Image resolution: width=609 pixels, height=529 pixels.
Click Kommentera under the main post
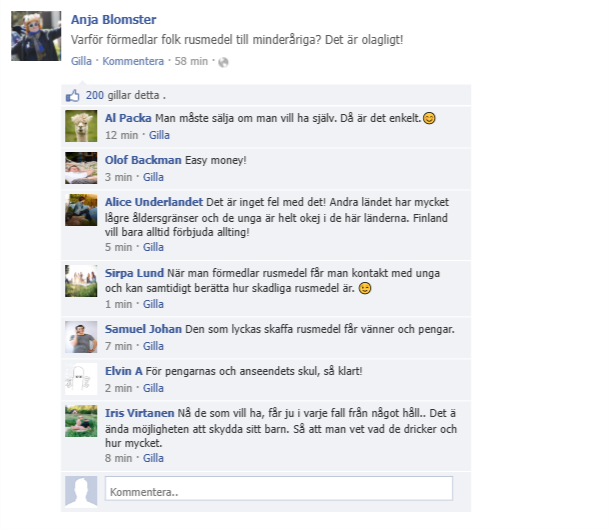tap(133, 61)
